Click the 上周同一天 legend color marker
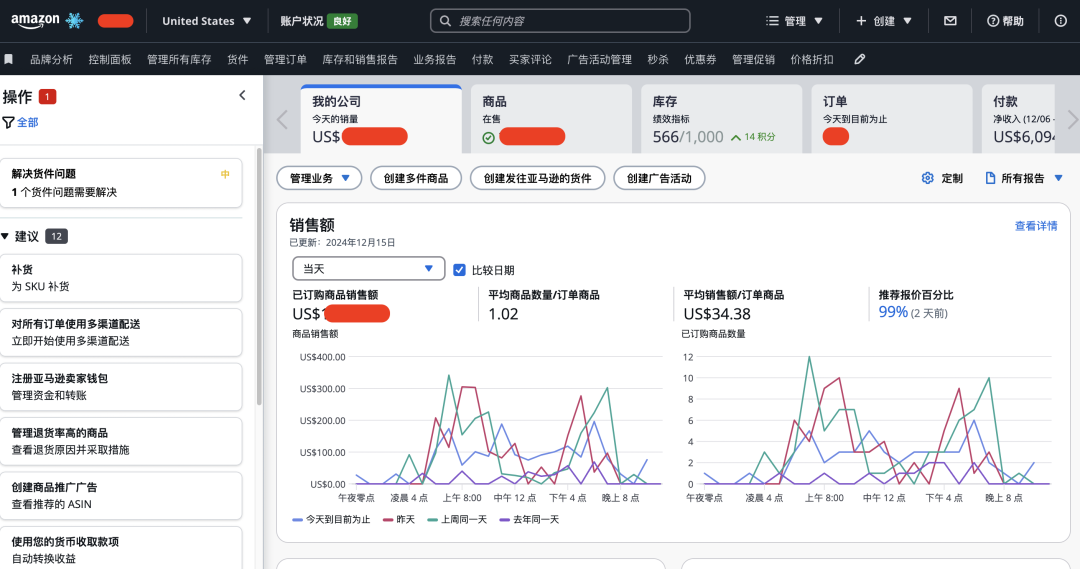 433,519
